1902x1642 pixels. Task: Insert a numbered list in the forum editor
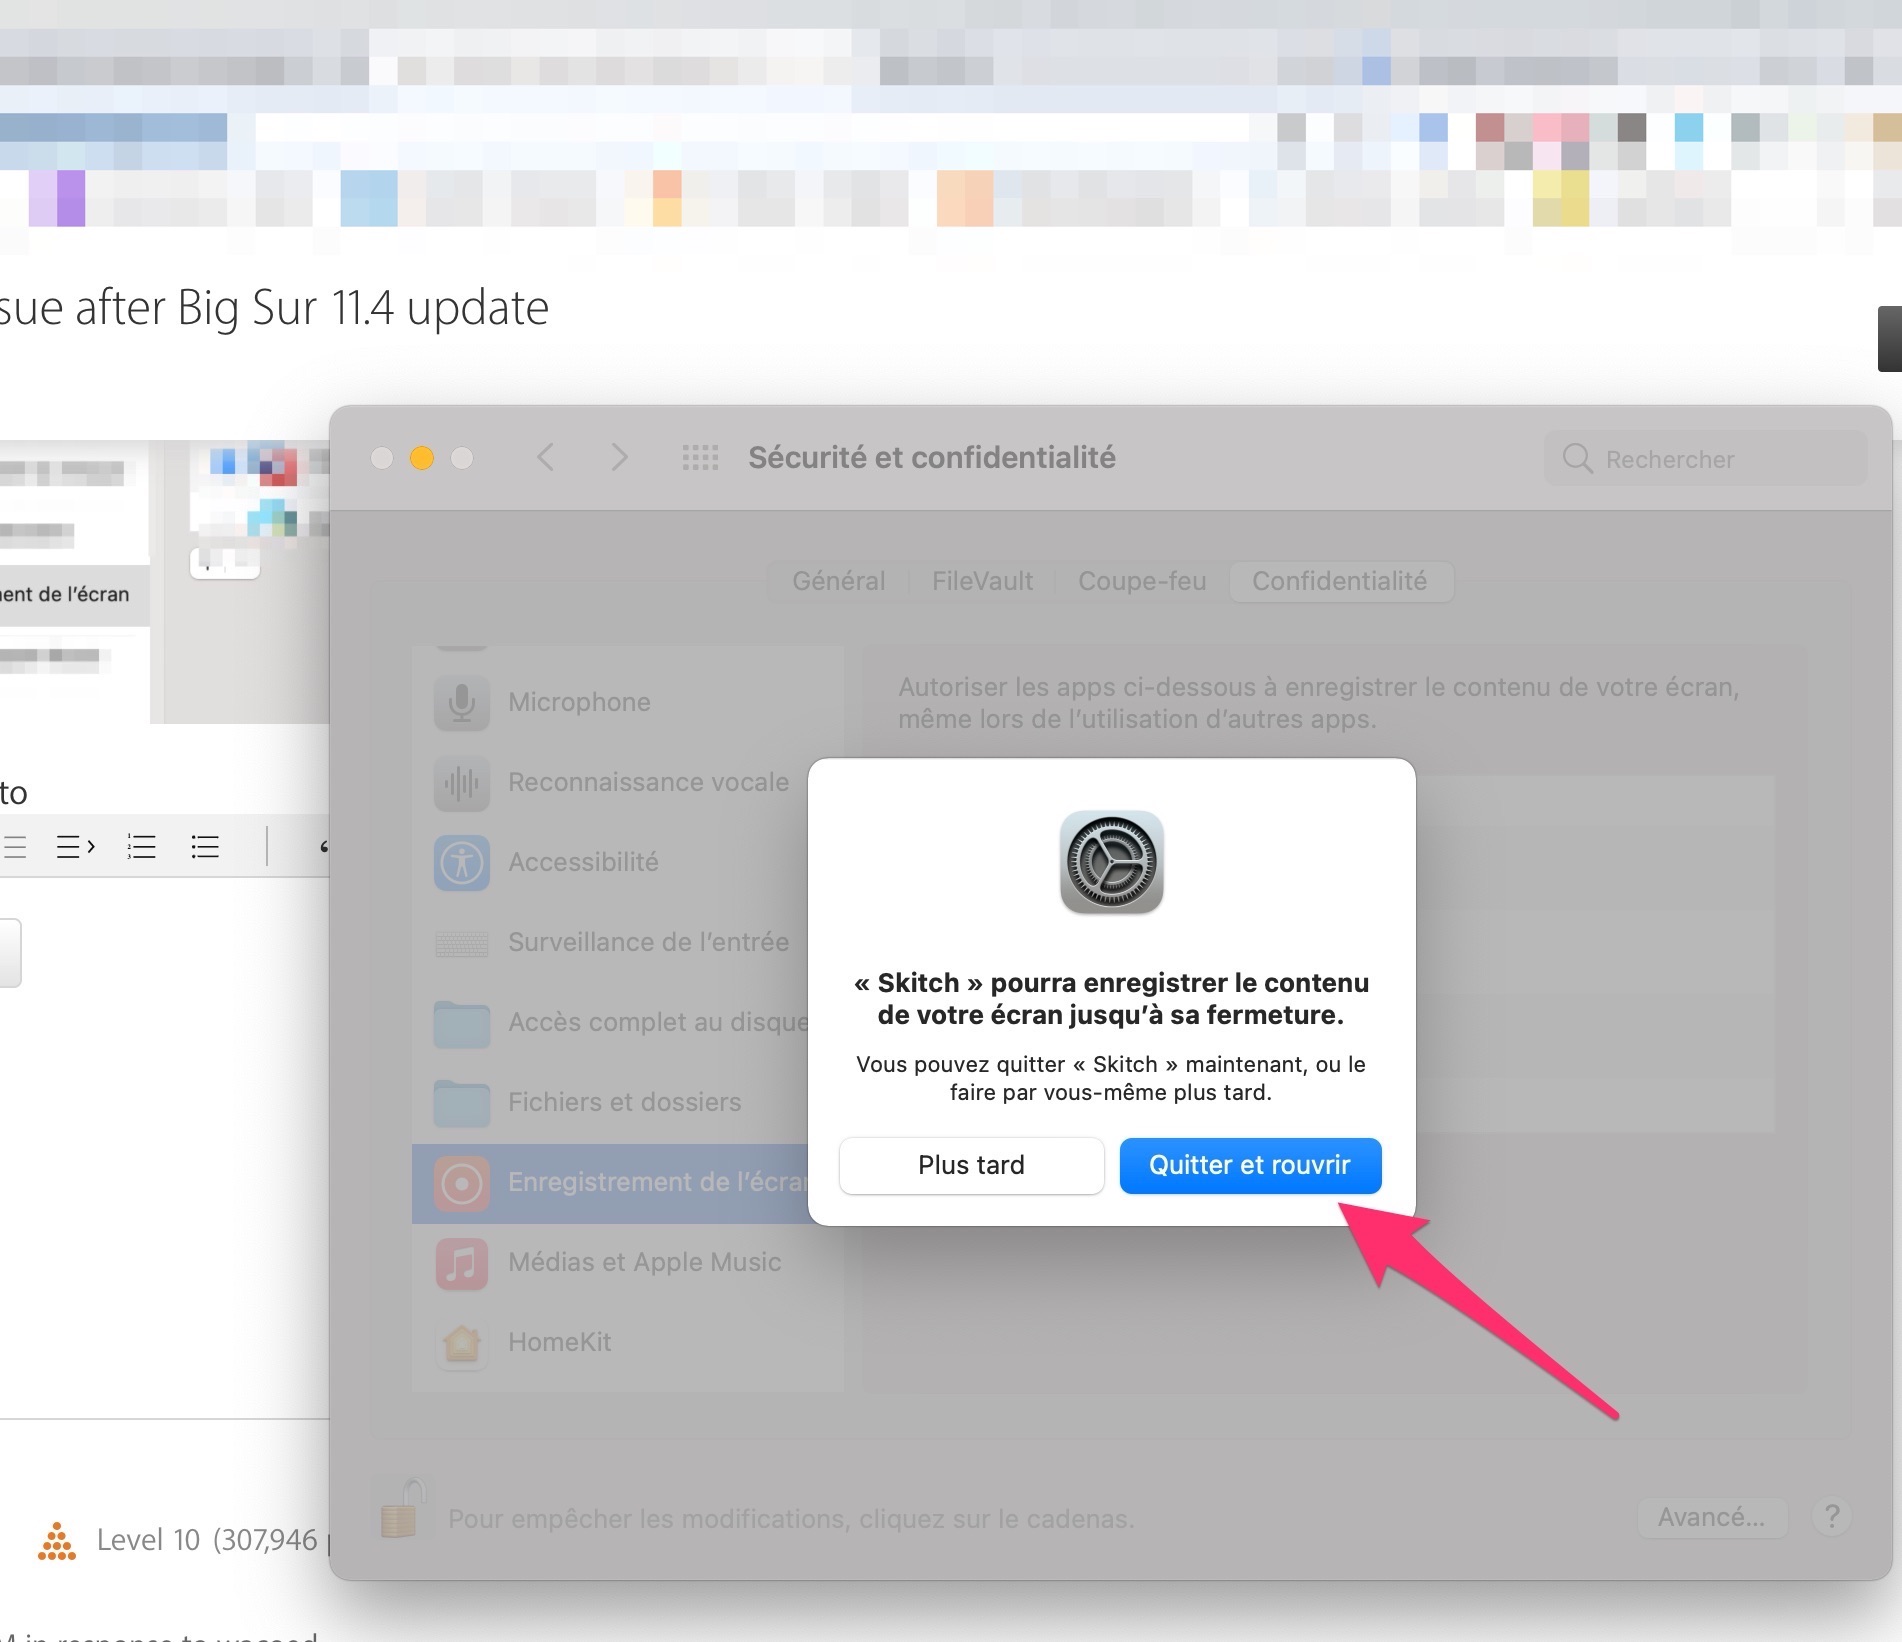click(141, 847)
